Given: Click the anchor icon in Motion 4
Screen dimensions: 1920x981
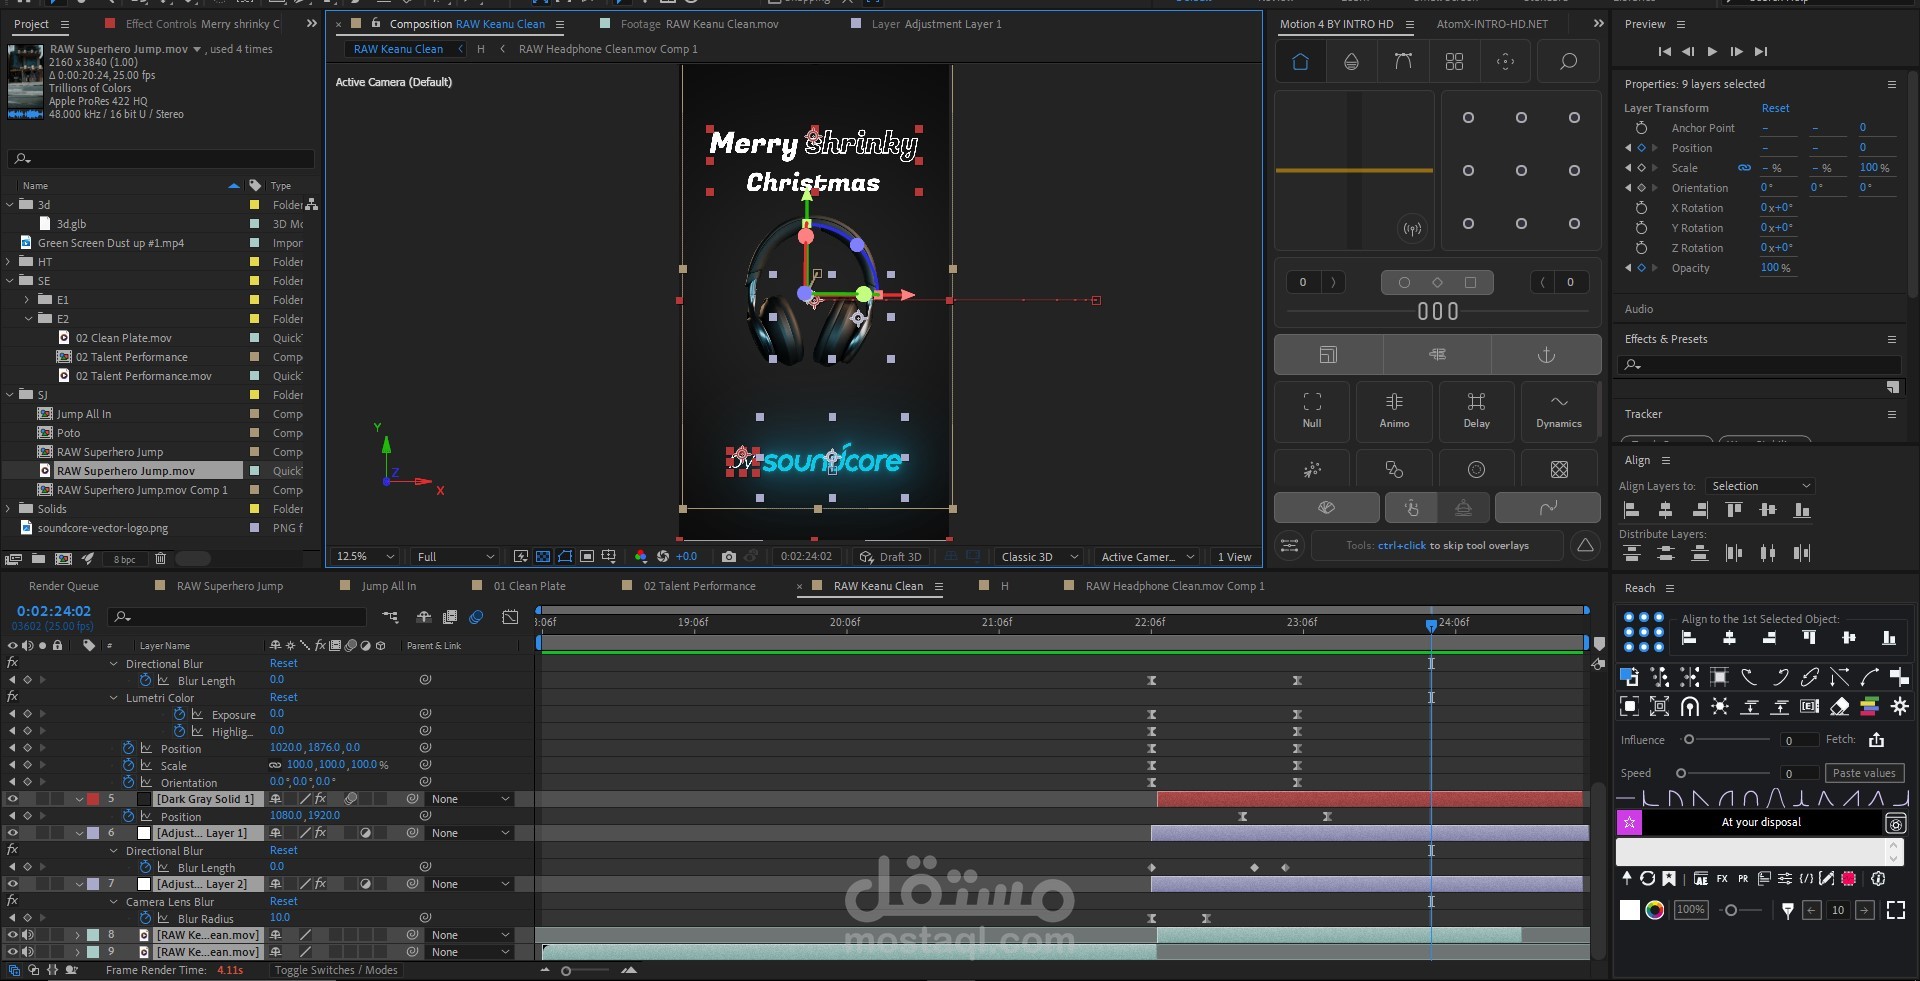Looking at the screenshot, I should [x=1546, y=355].
